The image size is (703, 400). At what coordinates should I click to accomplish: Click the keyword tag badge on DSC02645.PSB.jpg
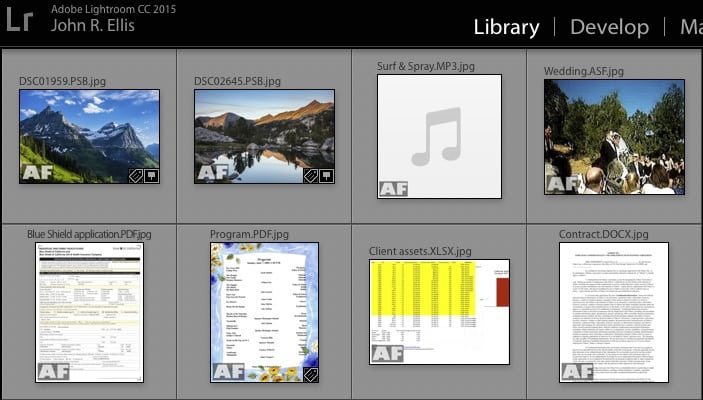(311, 176)
